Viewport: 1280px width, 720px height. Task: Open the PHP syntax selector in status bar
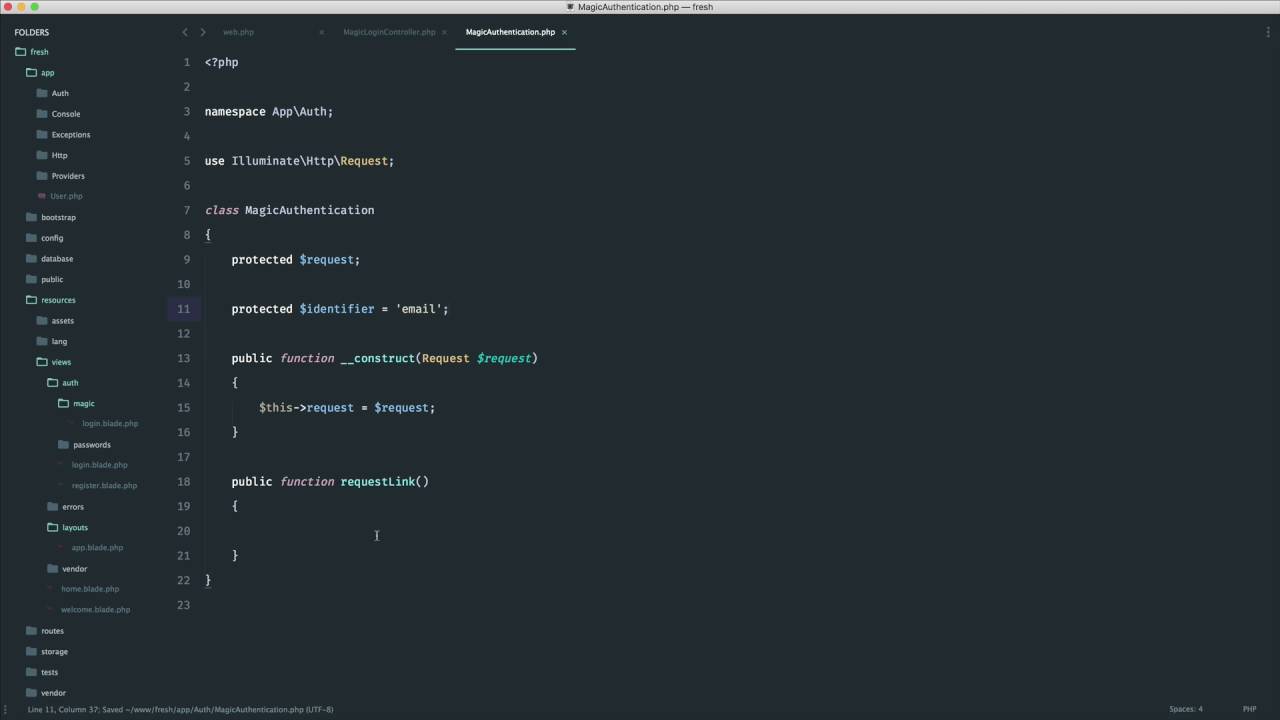[x=1249, y=709]
